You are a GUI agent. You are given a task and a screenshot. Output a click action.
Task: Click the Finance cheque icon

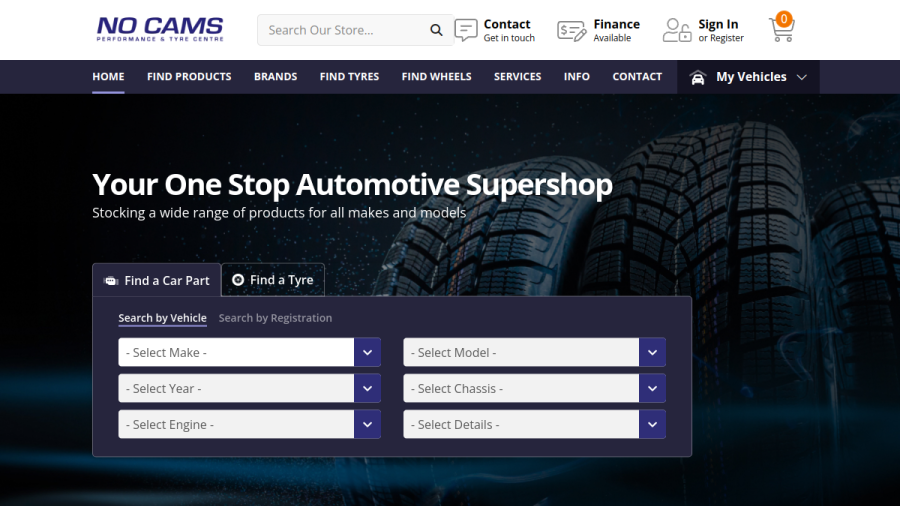[x=571, y=30]
